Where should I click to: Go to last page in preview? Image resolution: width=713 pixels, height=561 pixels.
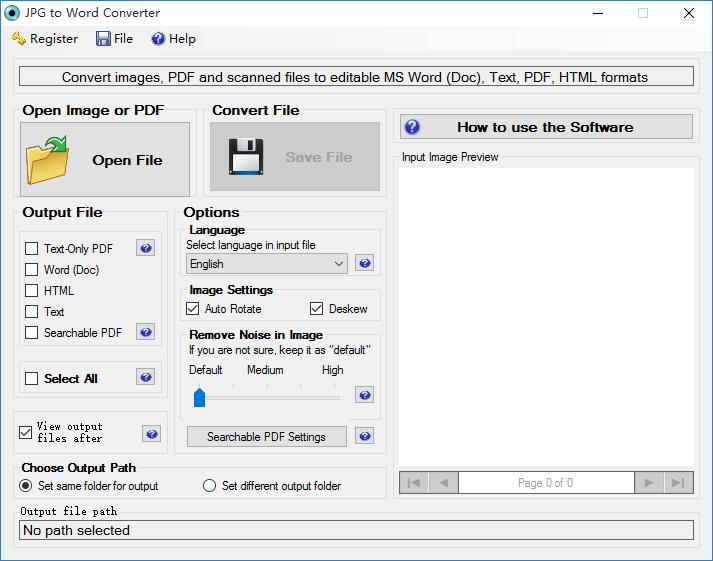(x=678, y=482)
